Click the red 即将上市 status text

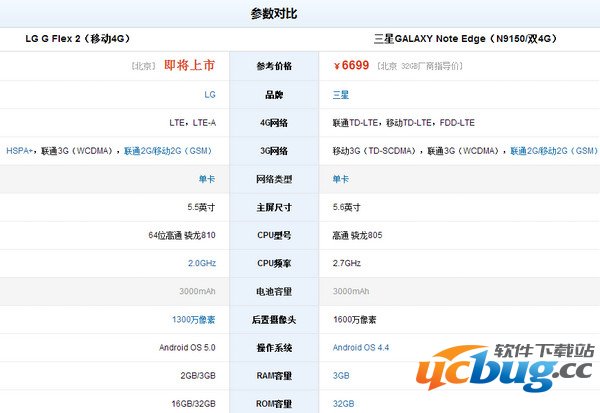pyautogui.click(x=189, y=66)
